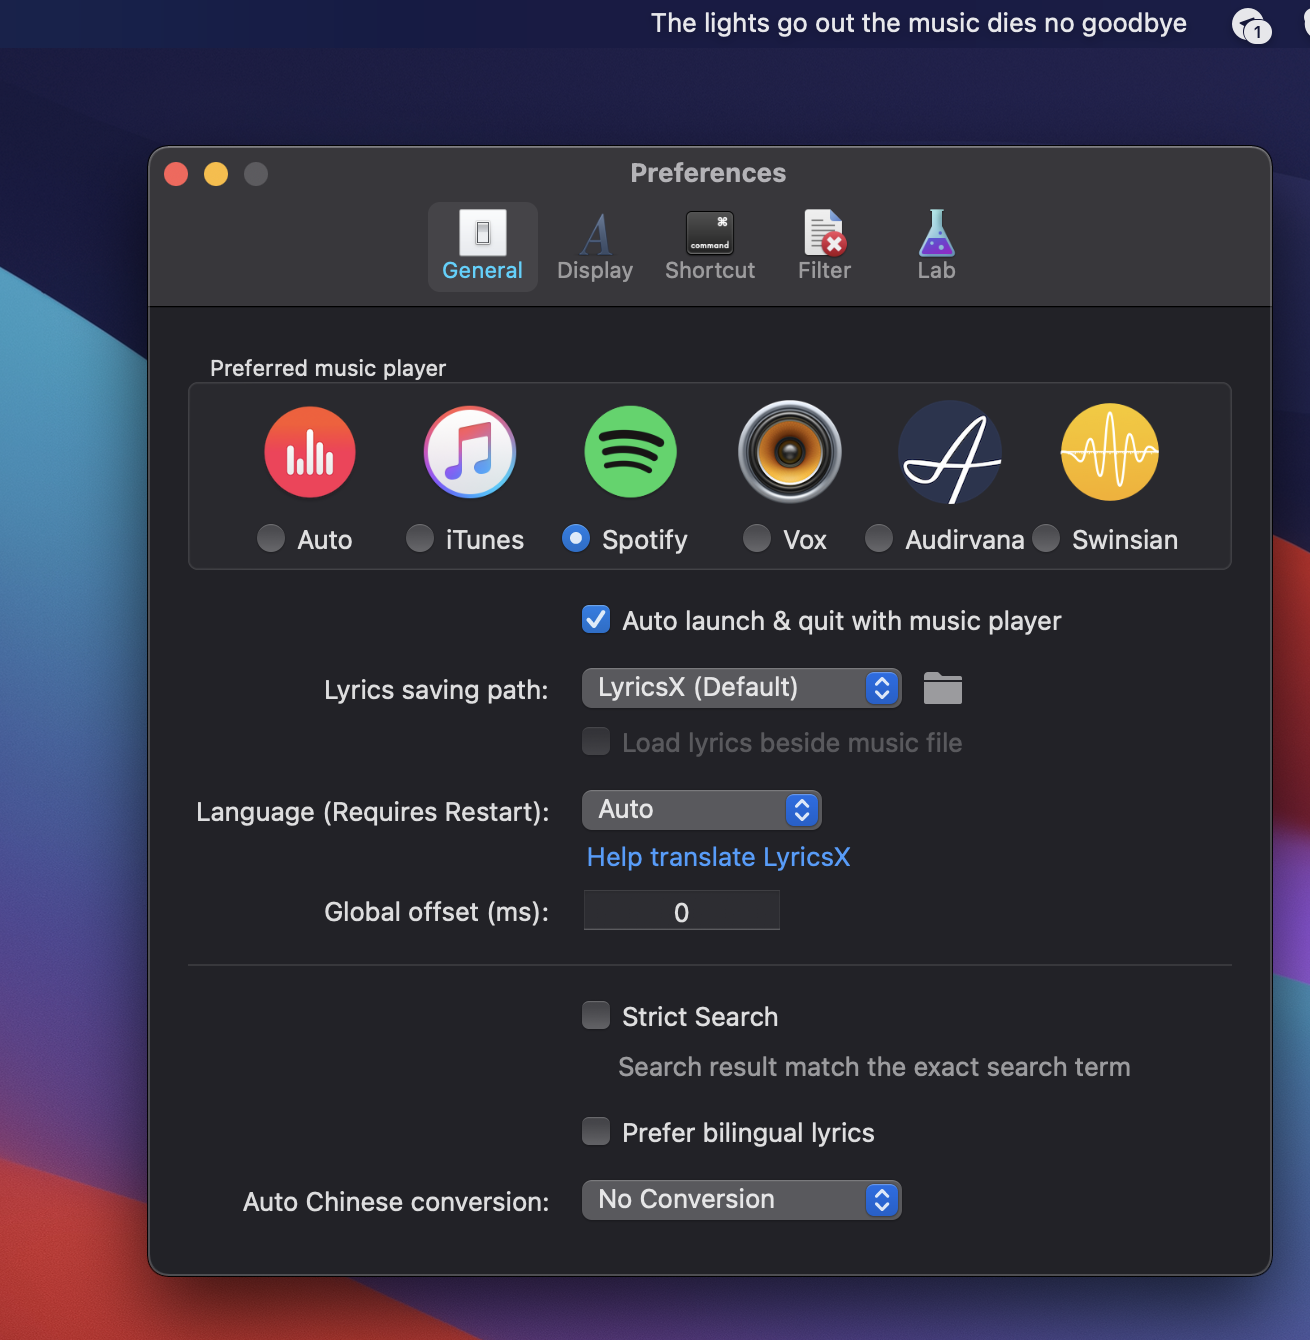Click the Global offset (ms) label

436,912
